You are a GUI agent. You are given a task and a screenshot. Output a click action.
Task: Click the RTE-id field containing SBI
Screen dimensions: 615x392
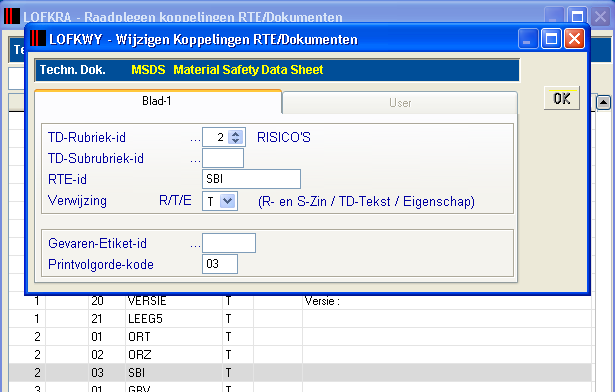(x=251, y=179)
